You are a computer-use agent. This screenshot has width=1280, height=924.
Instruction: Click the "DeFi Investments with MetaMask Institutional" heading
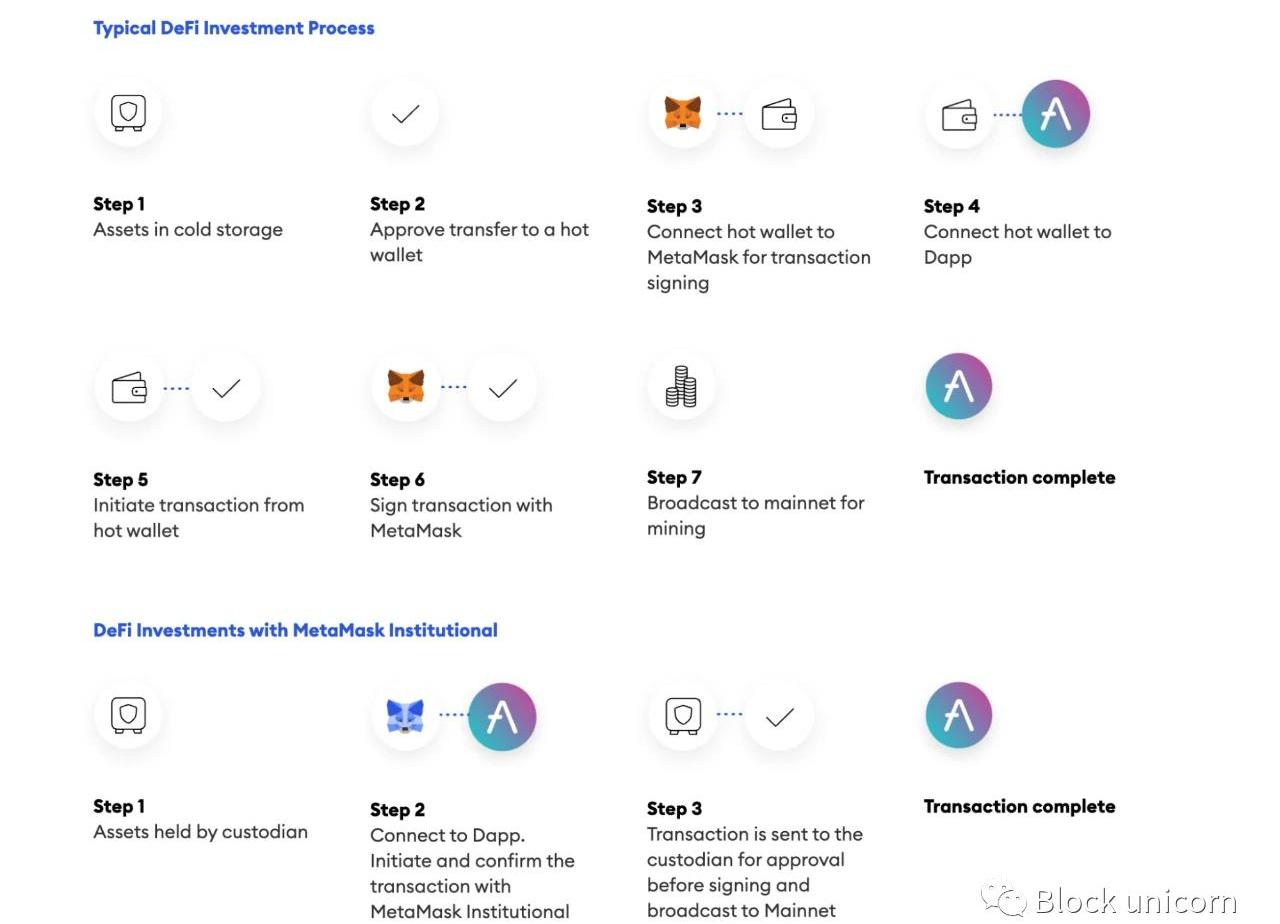(295, 630)
